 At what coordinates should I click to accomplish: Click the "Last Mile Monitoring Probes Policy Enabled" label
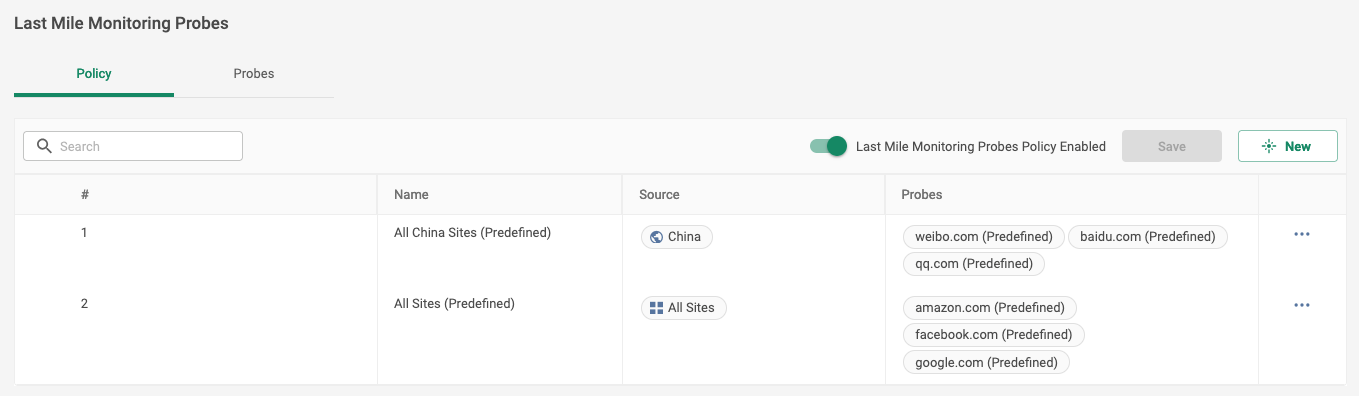[981, 147]
